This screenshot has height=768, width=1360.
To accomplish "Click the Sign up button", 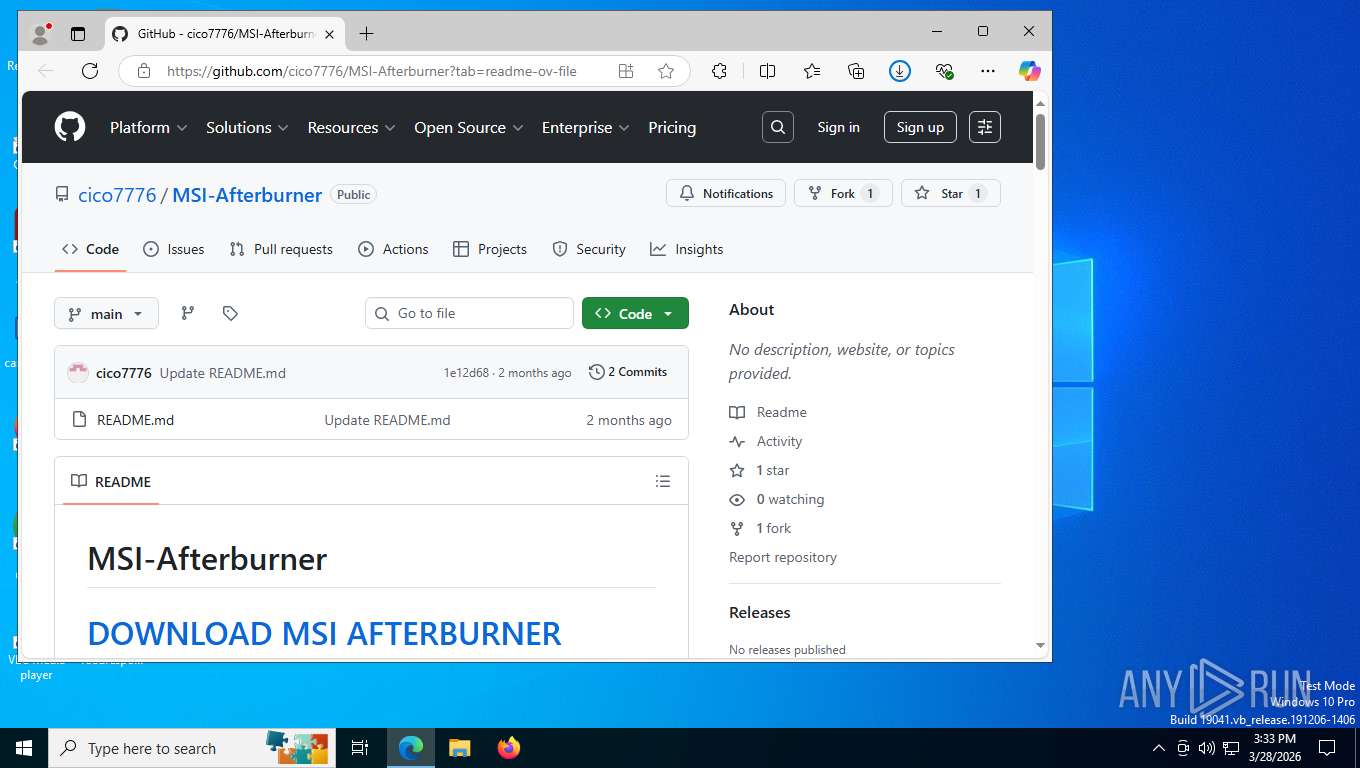I will click(920, 127).
